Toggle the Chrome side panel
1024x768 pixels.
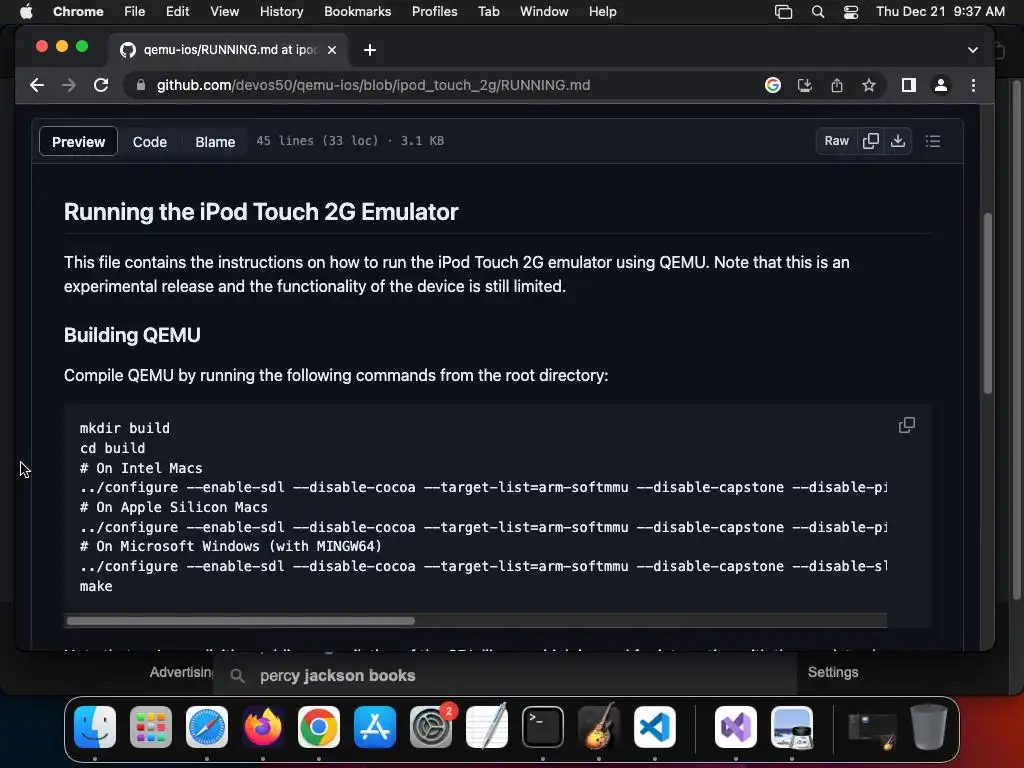click(908, 85)
